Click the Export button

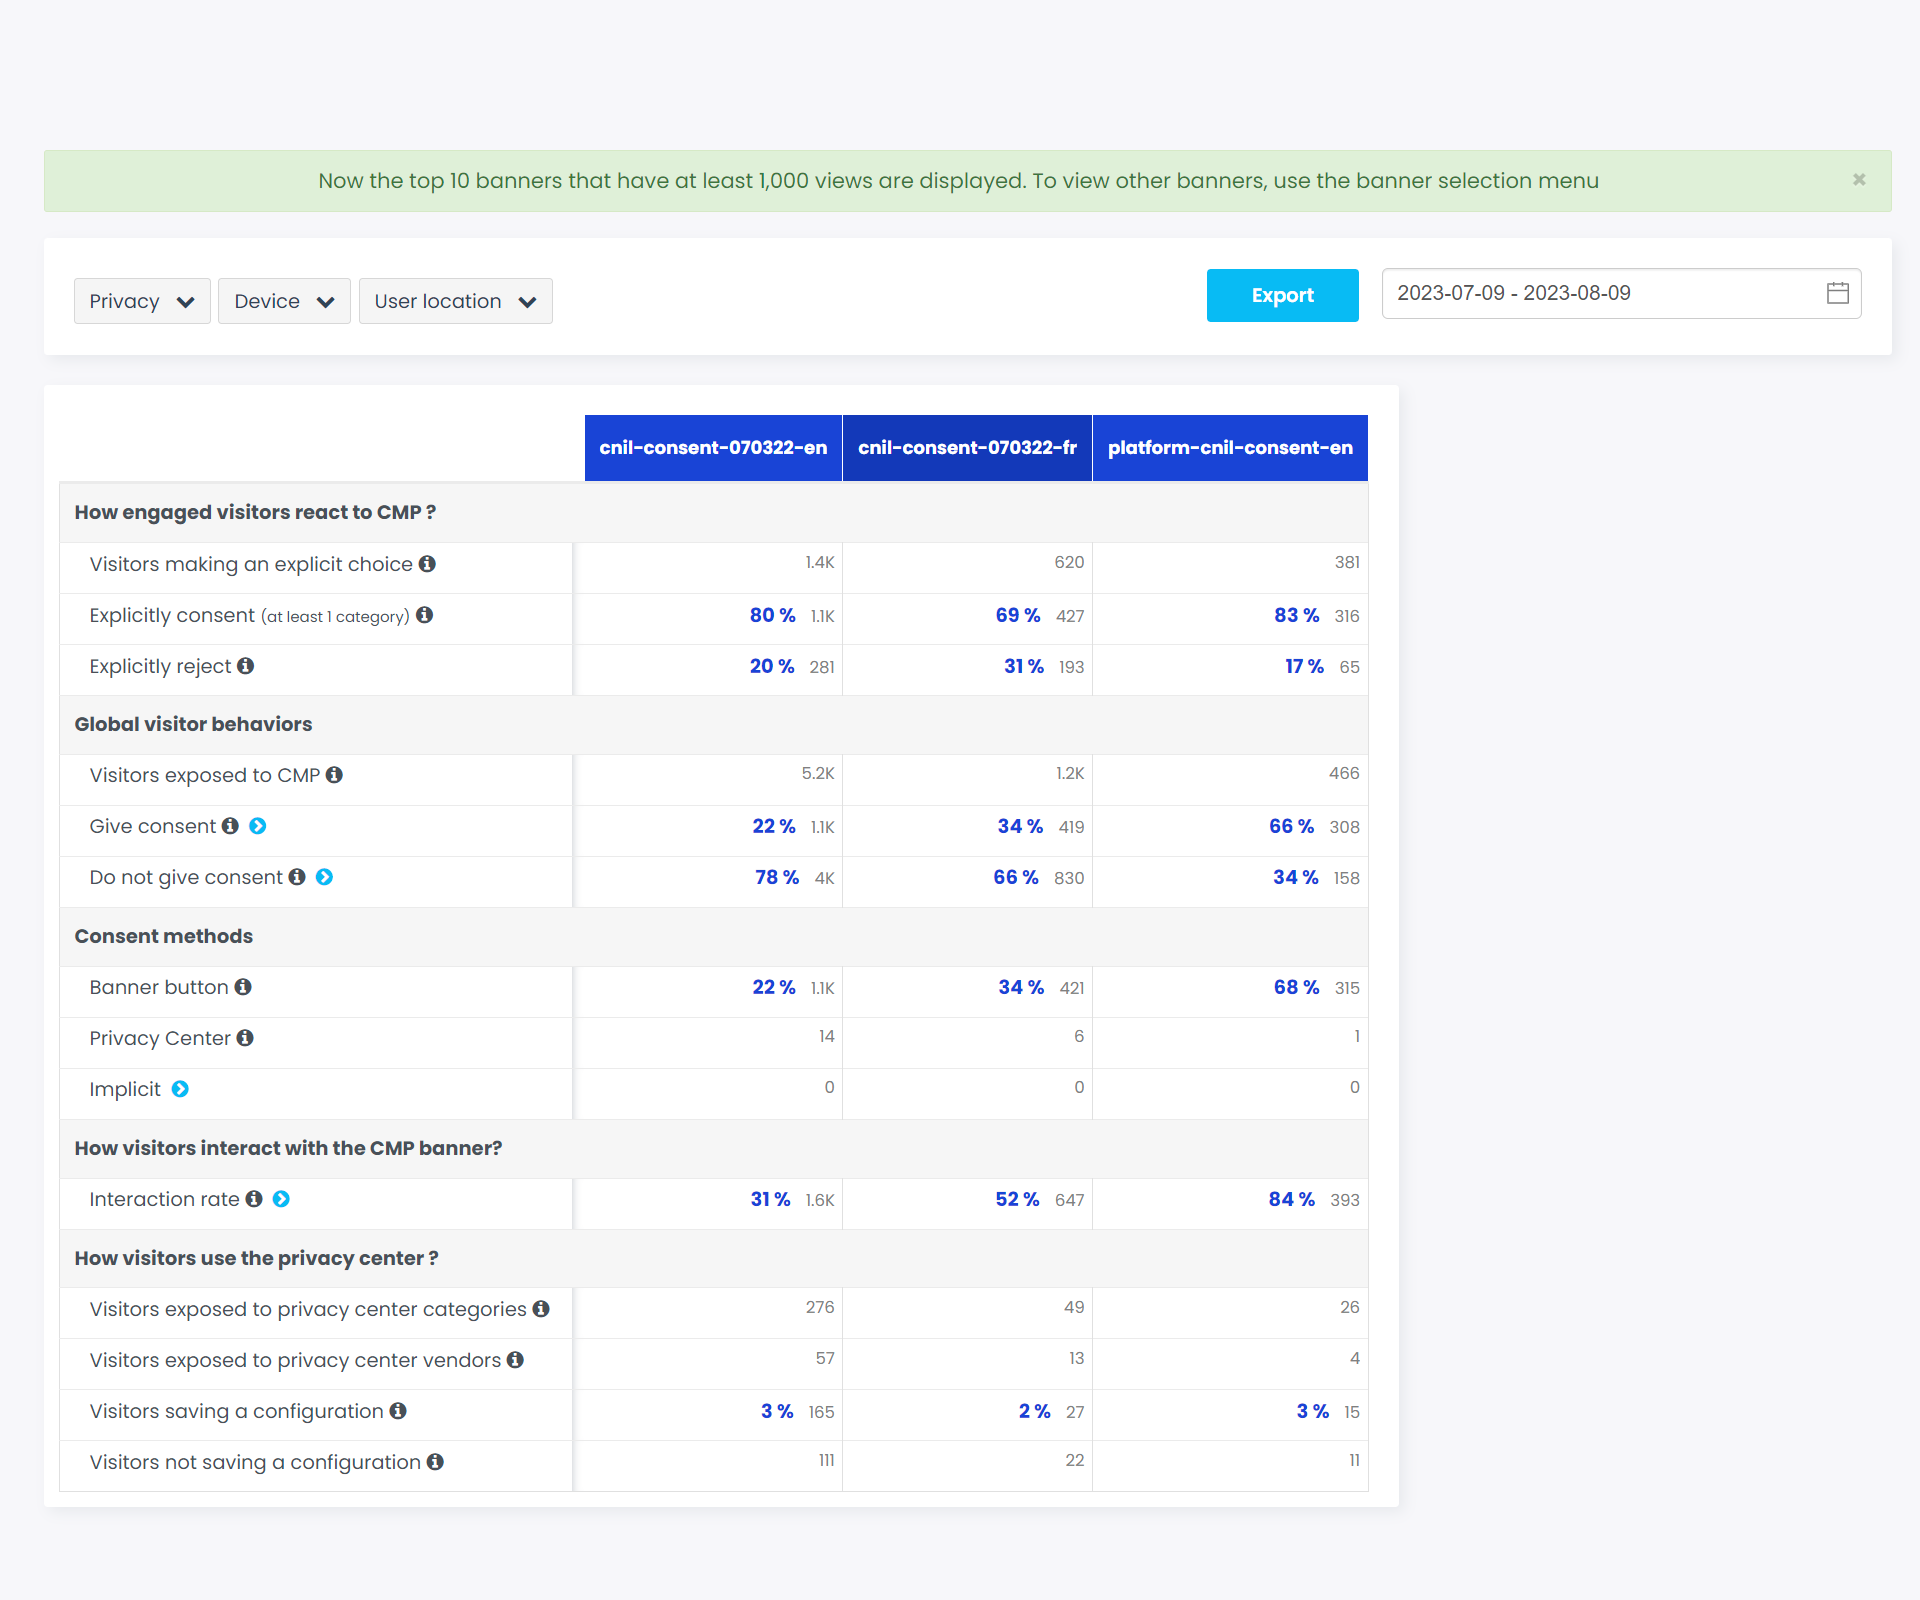click(1282, 295)
